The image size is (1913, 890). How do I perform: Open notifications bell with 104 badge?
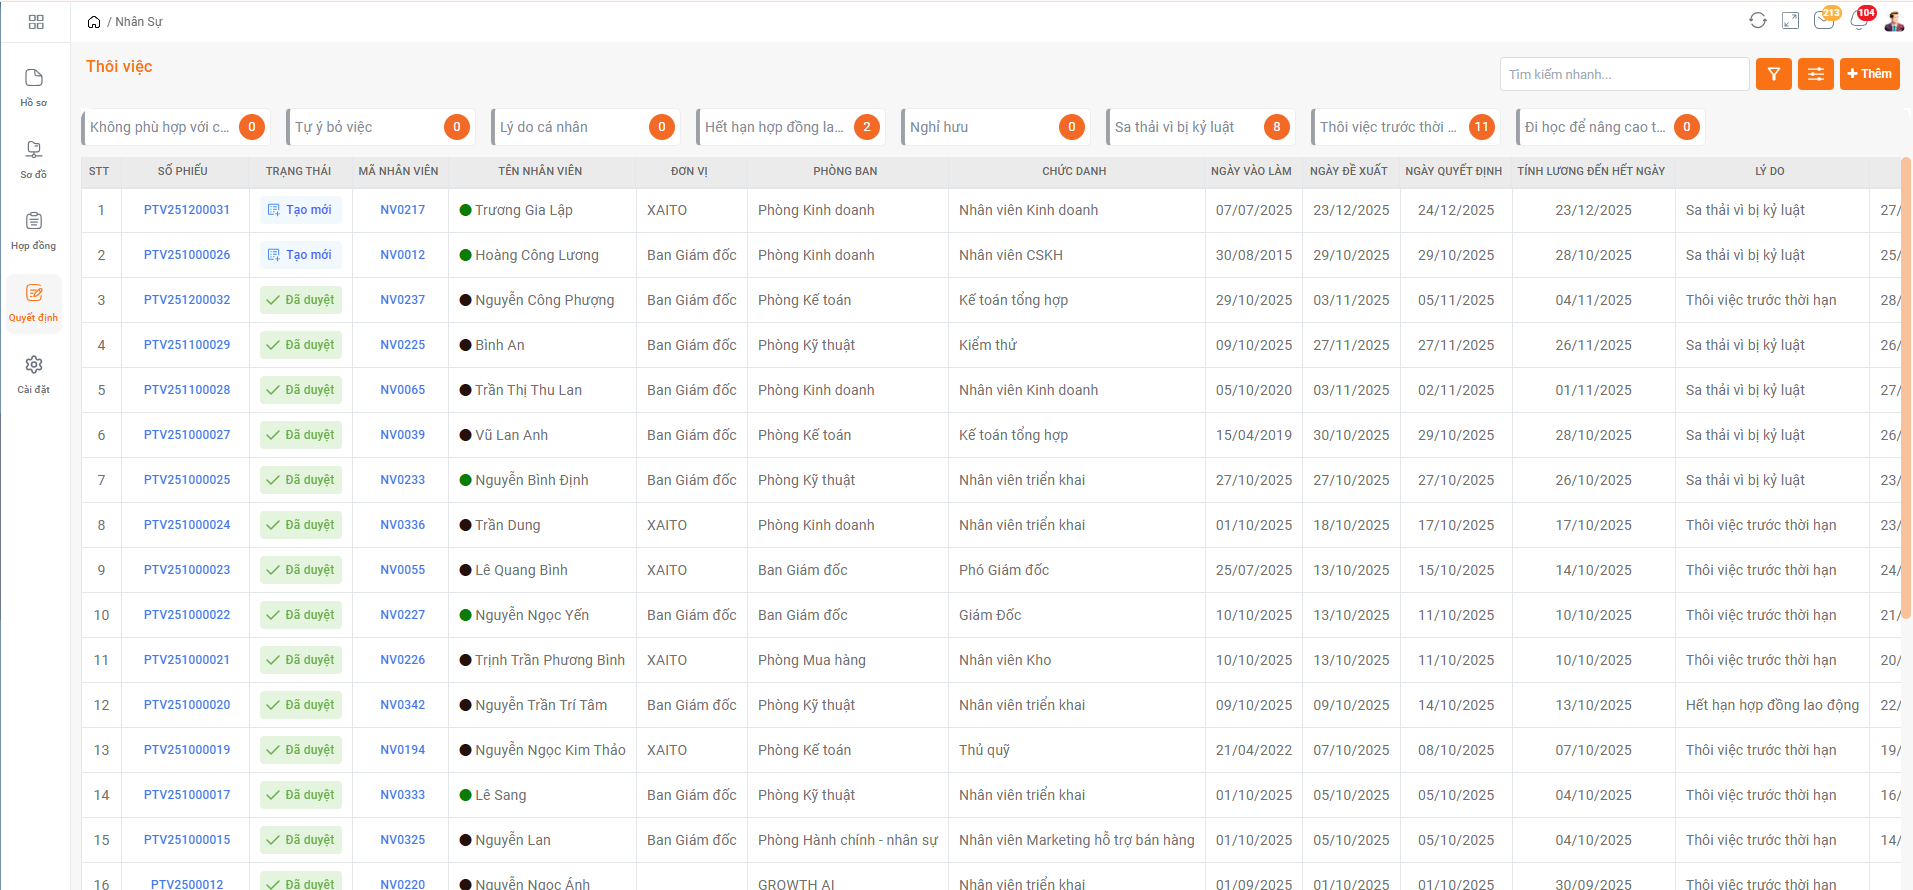[x=1859, y=21]
